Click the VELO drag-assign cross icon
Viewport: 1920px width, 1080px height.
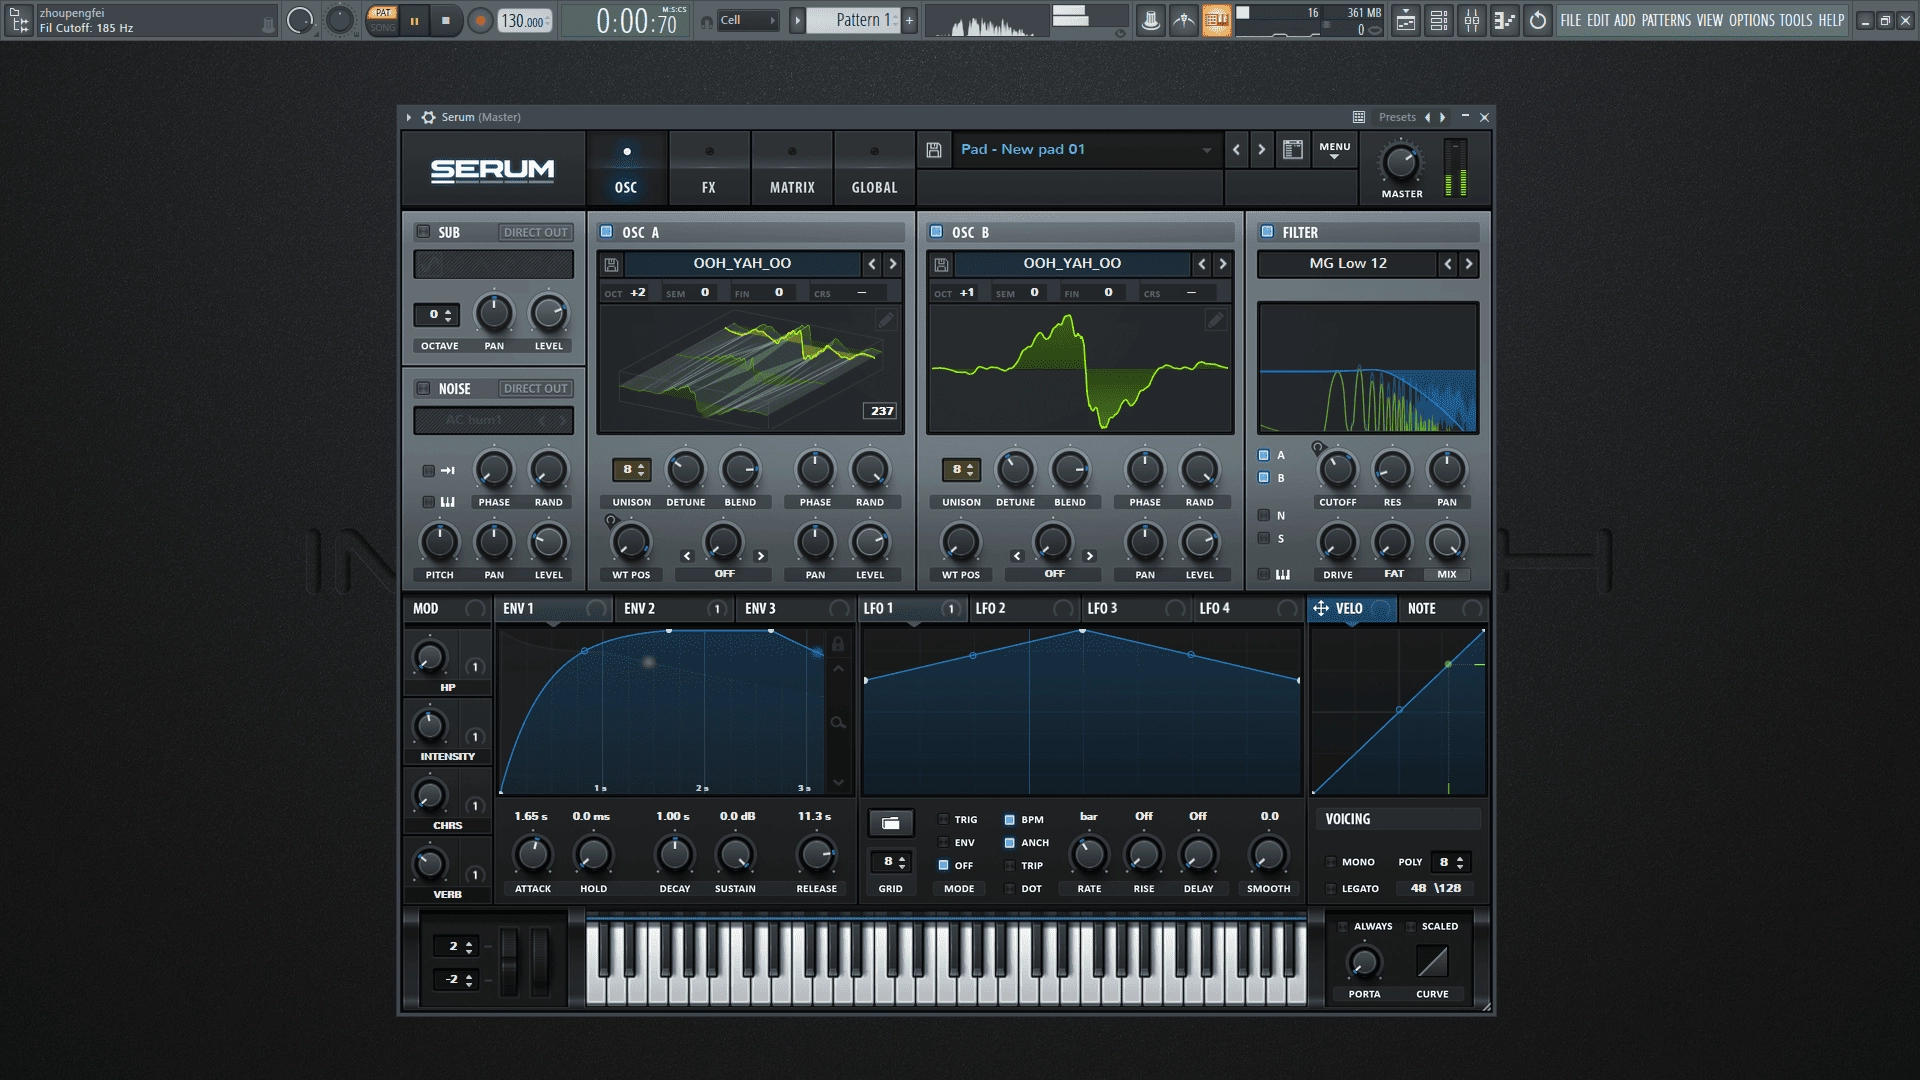pyautogui.click(x=1321, y=608)
